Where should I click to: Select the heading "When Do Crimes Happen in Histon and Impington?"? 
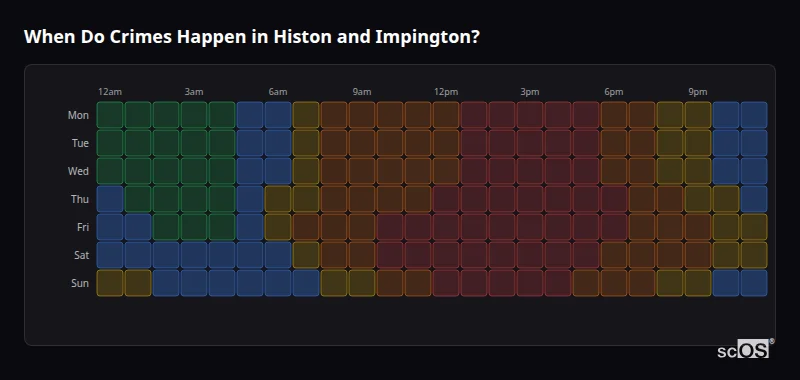[252, 37]
